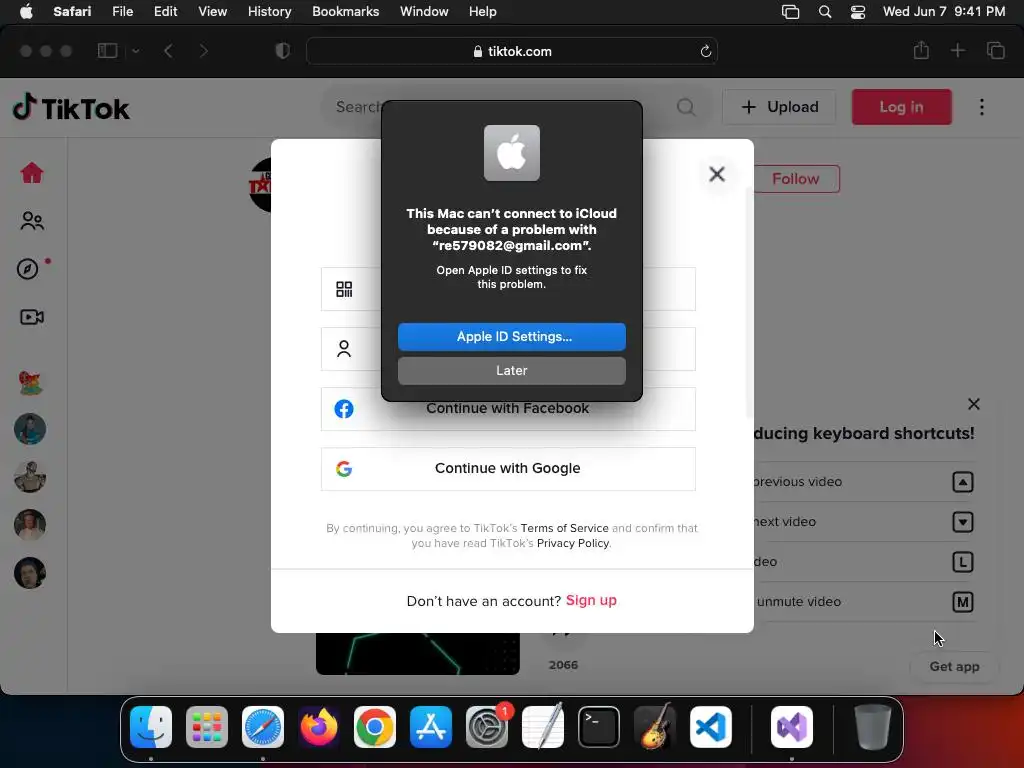Open the three-dot more options menu
Image resolution: width=1024 pixels, height=768 pixels.
(x=982, y=107)
